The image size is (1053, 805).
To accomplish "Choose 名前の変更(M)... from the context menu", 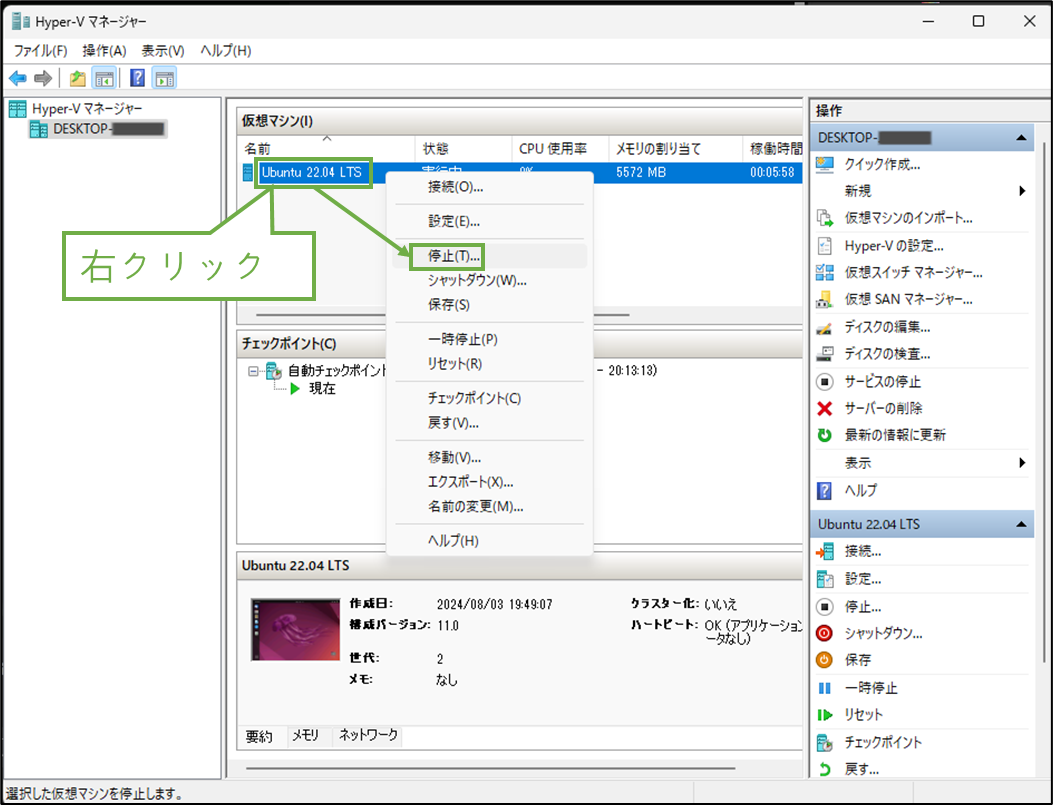I will [490, 506].
